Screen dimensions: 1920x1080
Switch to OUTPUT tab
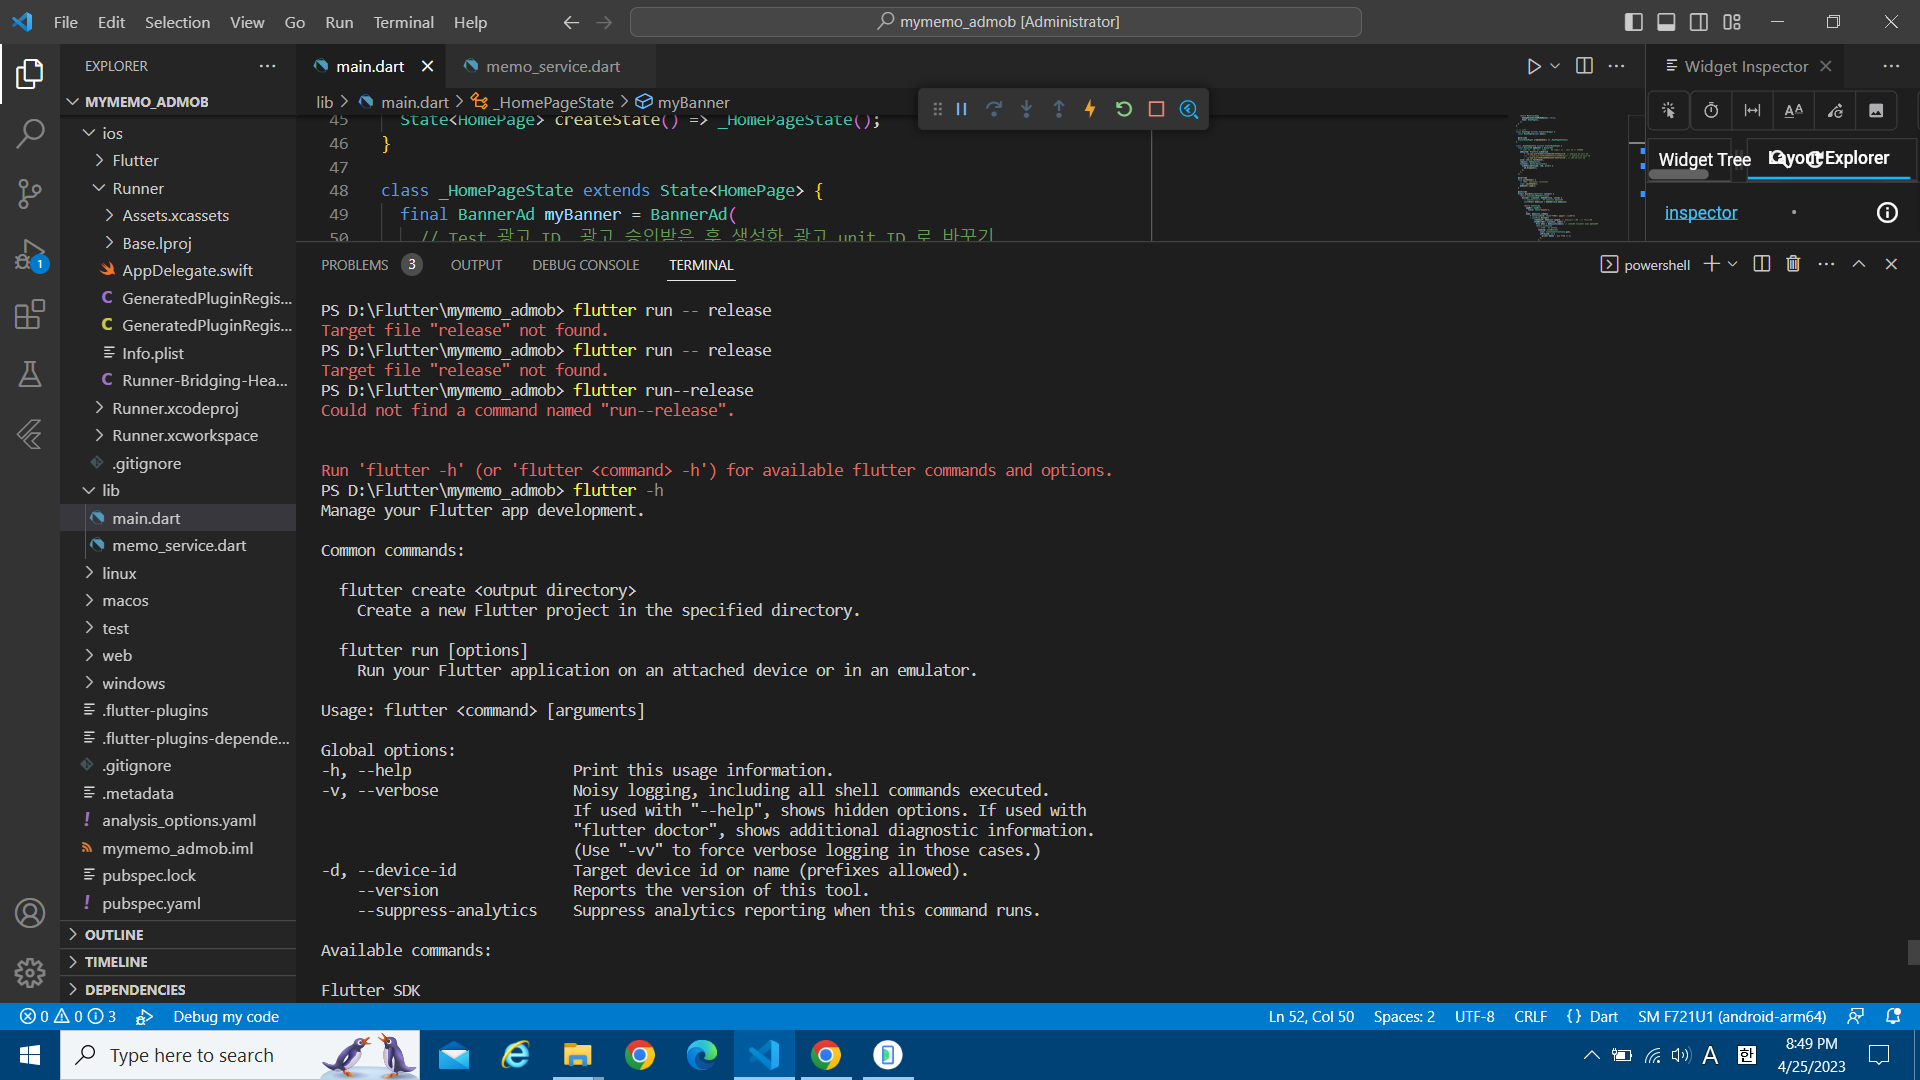(476, 265)
